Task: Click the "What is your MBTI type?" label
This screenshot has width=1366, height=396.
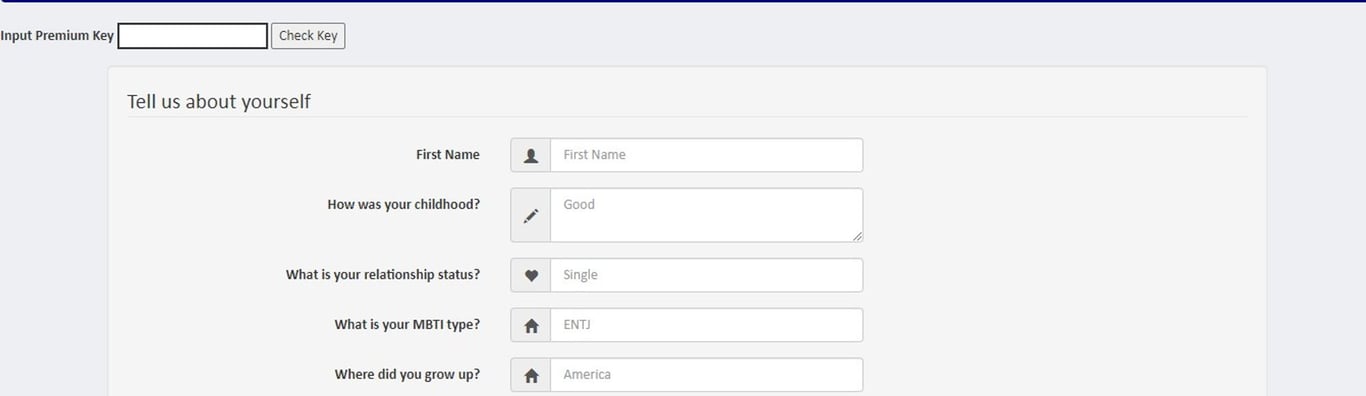Action: click(407, 324)
